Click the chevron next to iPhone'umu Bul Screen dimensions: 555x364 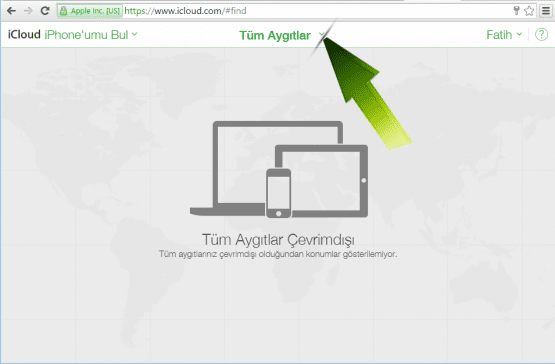[x=135, y=34]
